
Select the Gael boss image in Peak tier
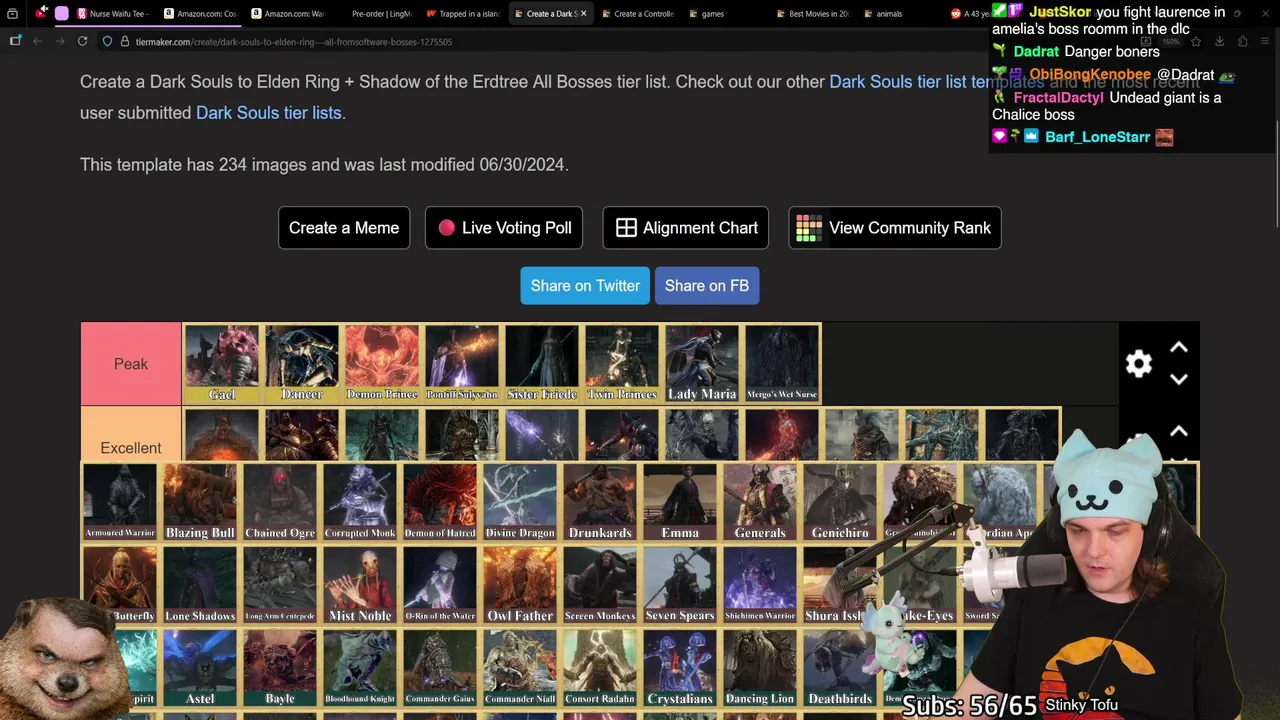[222, 364]
